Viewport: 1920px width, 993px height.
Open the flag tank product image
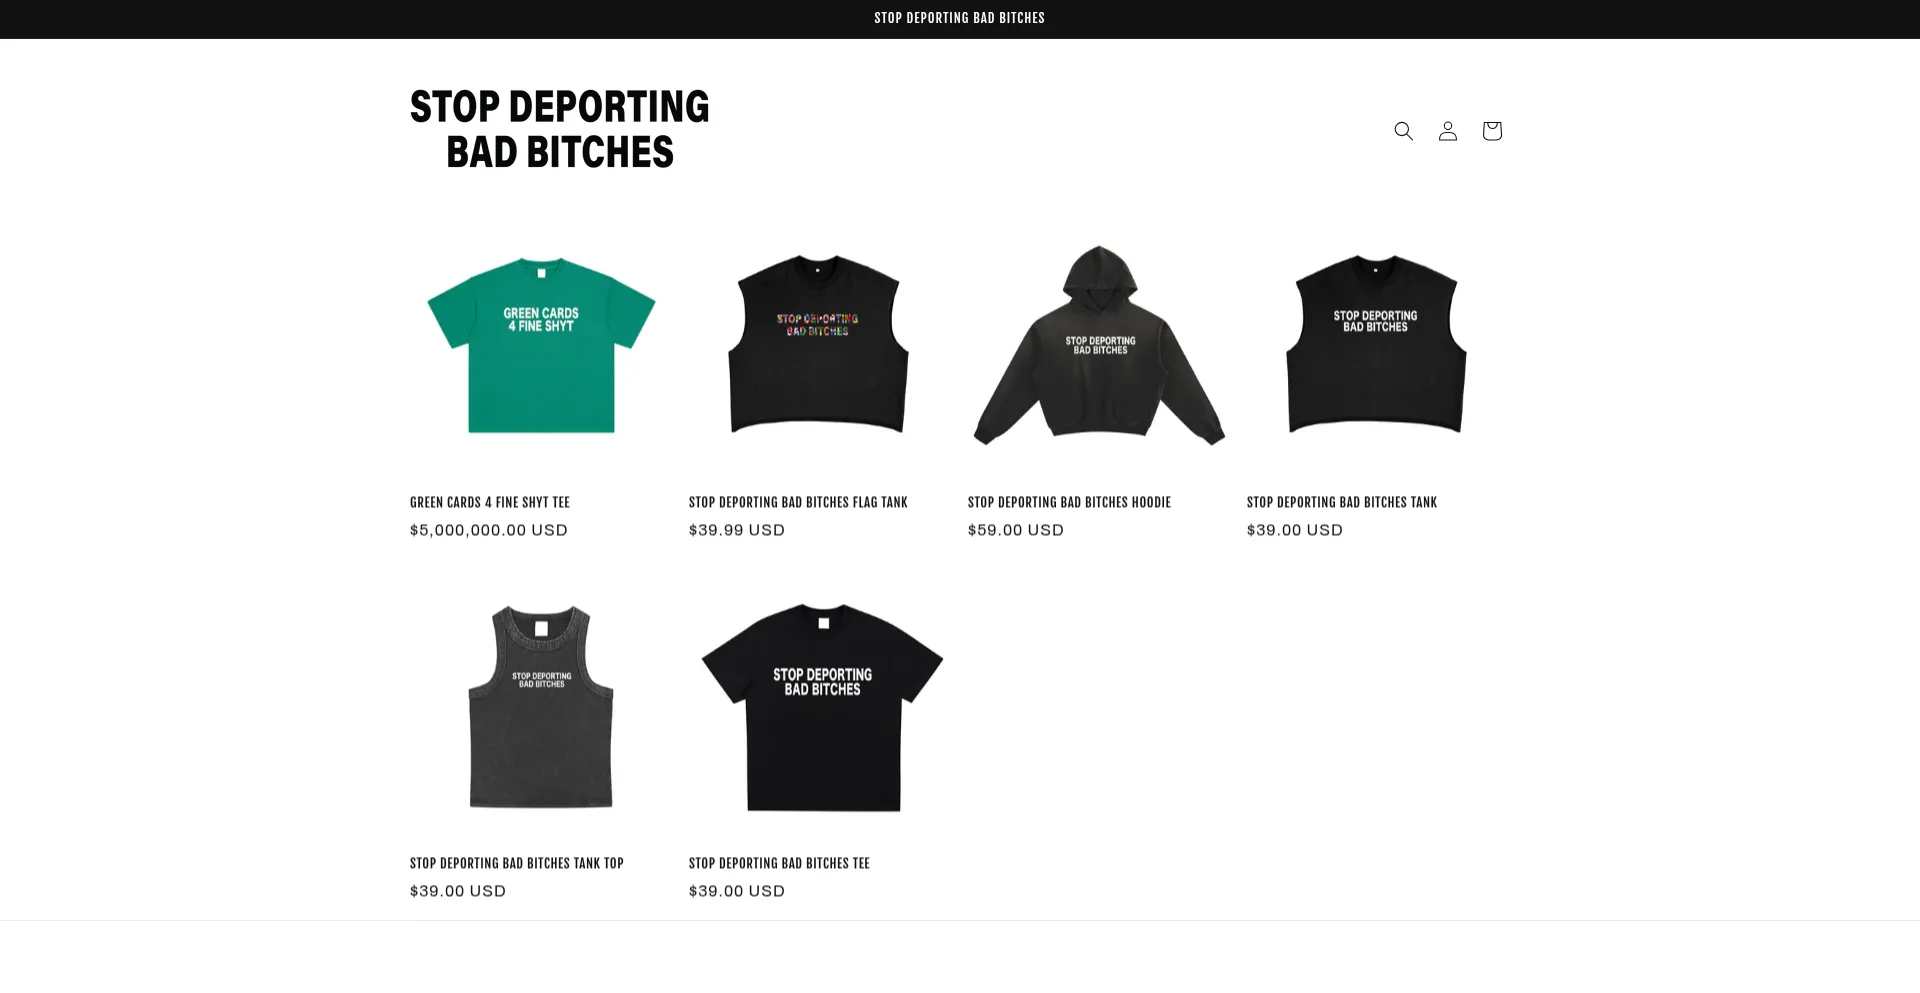coord(819,345)
